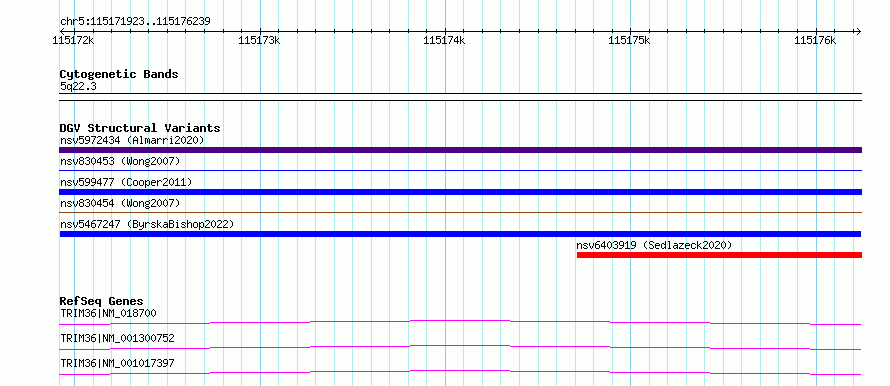This screenshot has height=386, width=890.
Task: Select the TRIM36|NM_018700 magenta gene track line
Action: 460,322
